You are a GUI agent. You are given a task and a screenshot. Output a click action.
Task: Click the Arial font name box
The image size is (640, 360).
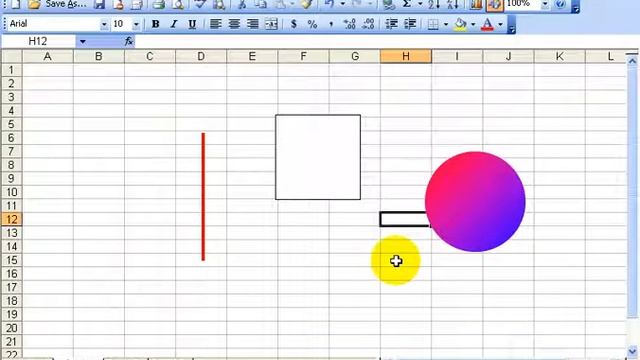(54, 24)
